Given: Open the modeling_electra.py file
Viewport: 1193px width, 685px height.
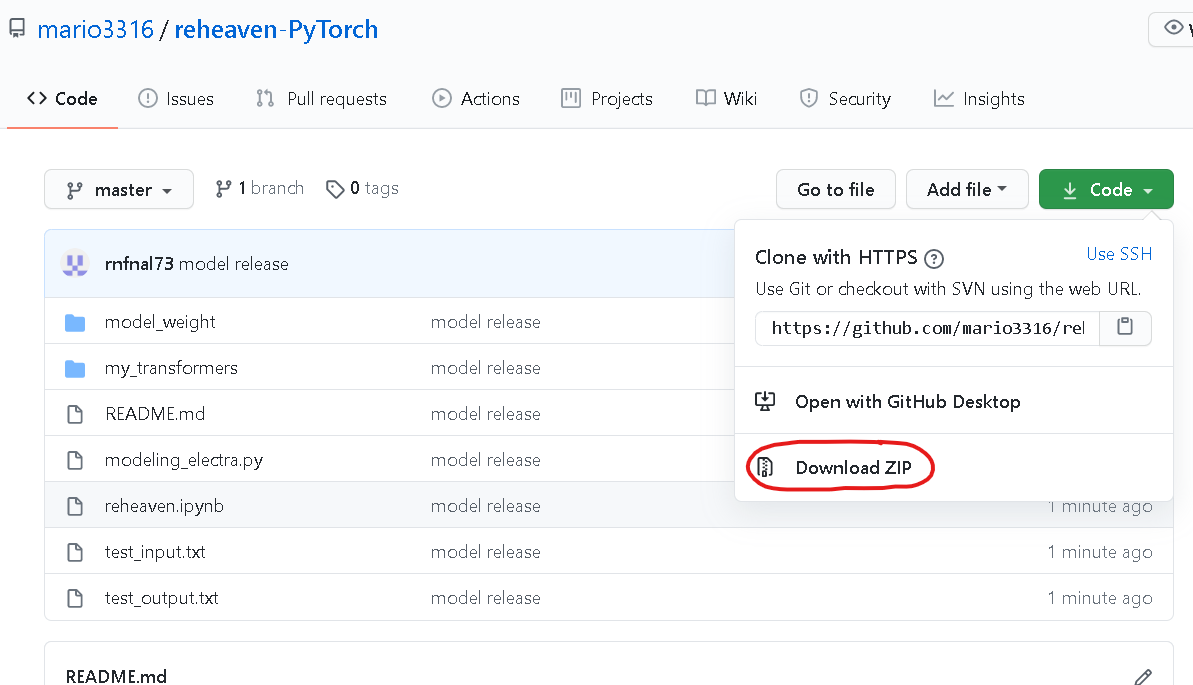Looking at the screenshot, I should [x=184, y=460].
